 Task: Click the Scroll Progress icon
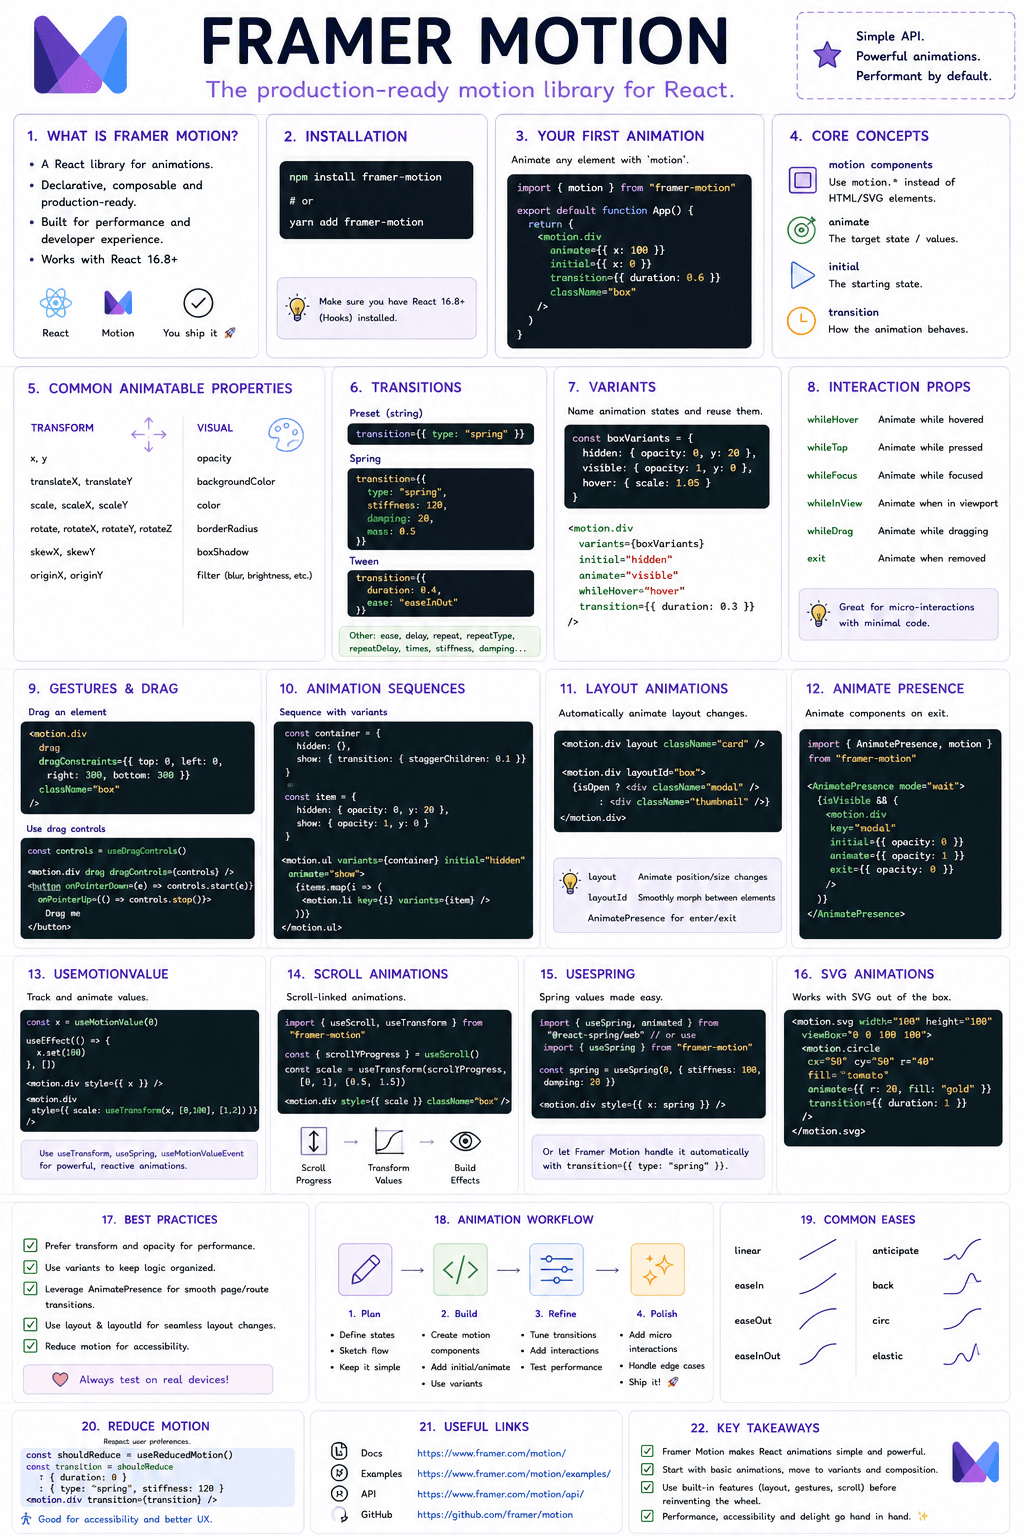(x=314, y=1141)
